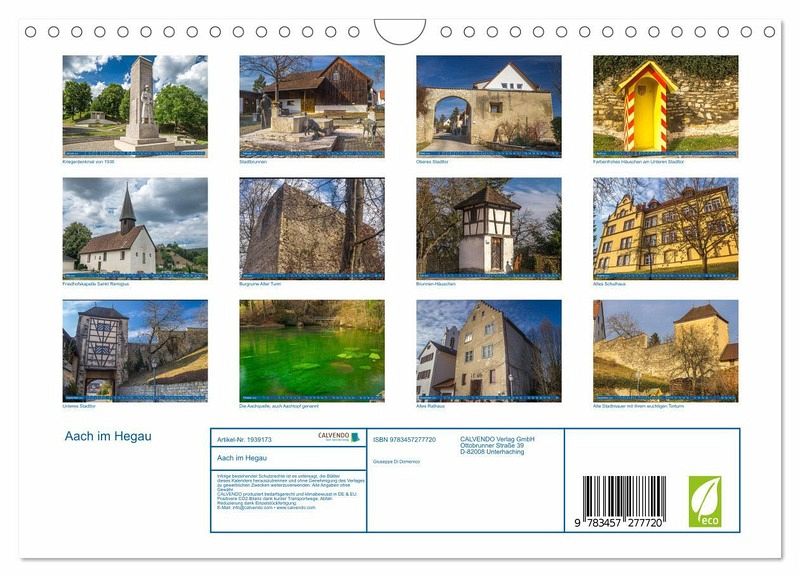Open the Alte Stadtmauer tower photo
The image size is (800, 577).
coord(665,350)
